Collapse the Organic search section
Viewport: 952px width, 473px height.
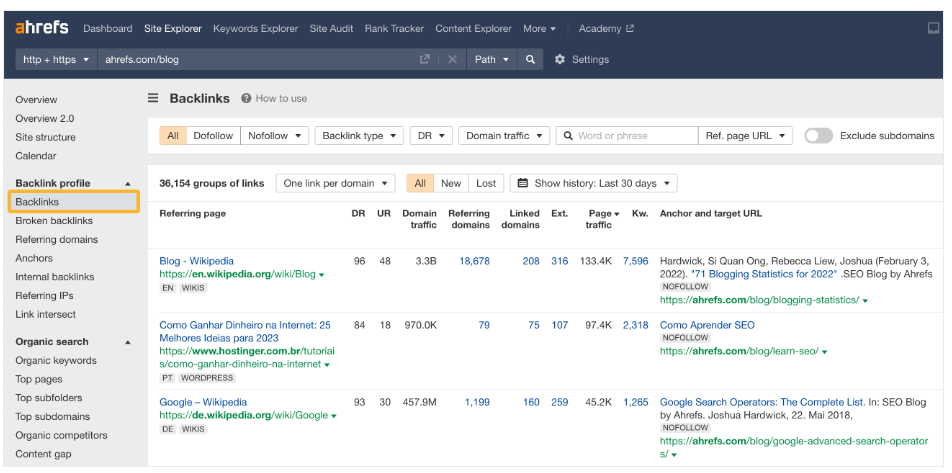(x=128, y=342)
